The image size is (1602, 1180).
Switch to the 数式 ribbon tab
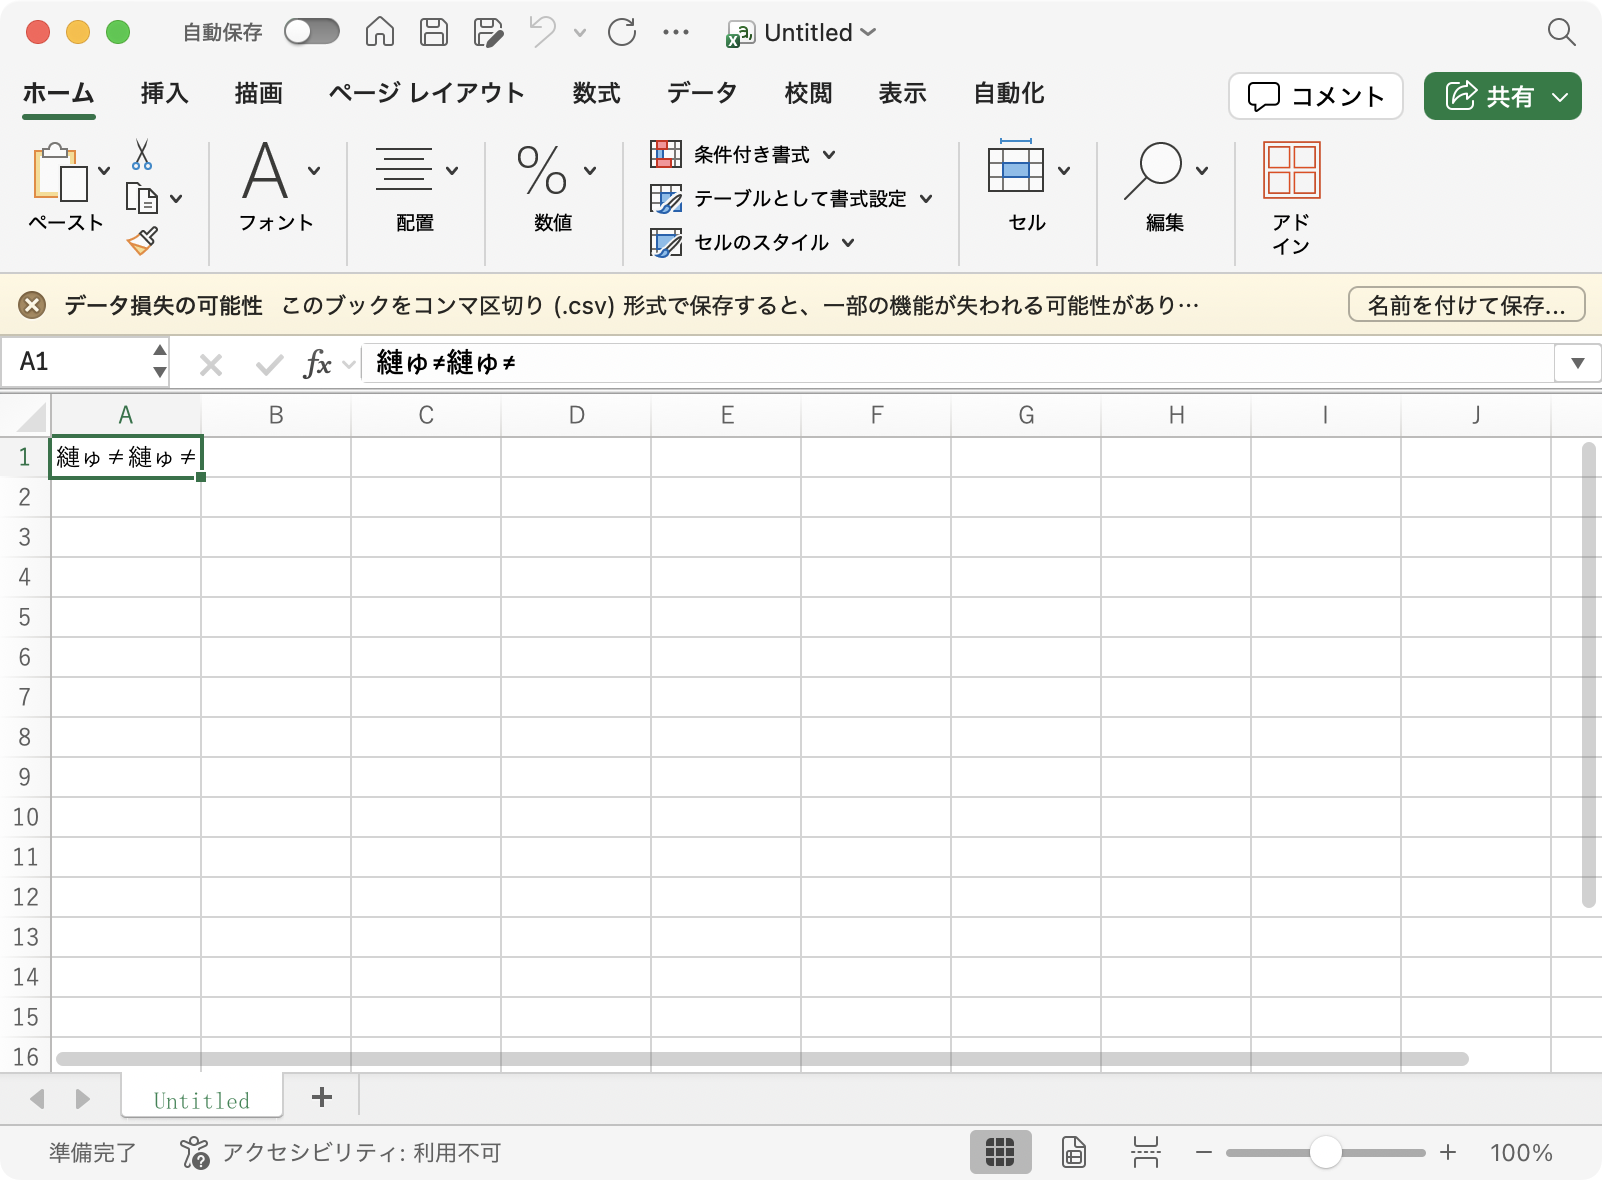[x=596, y=94]
